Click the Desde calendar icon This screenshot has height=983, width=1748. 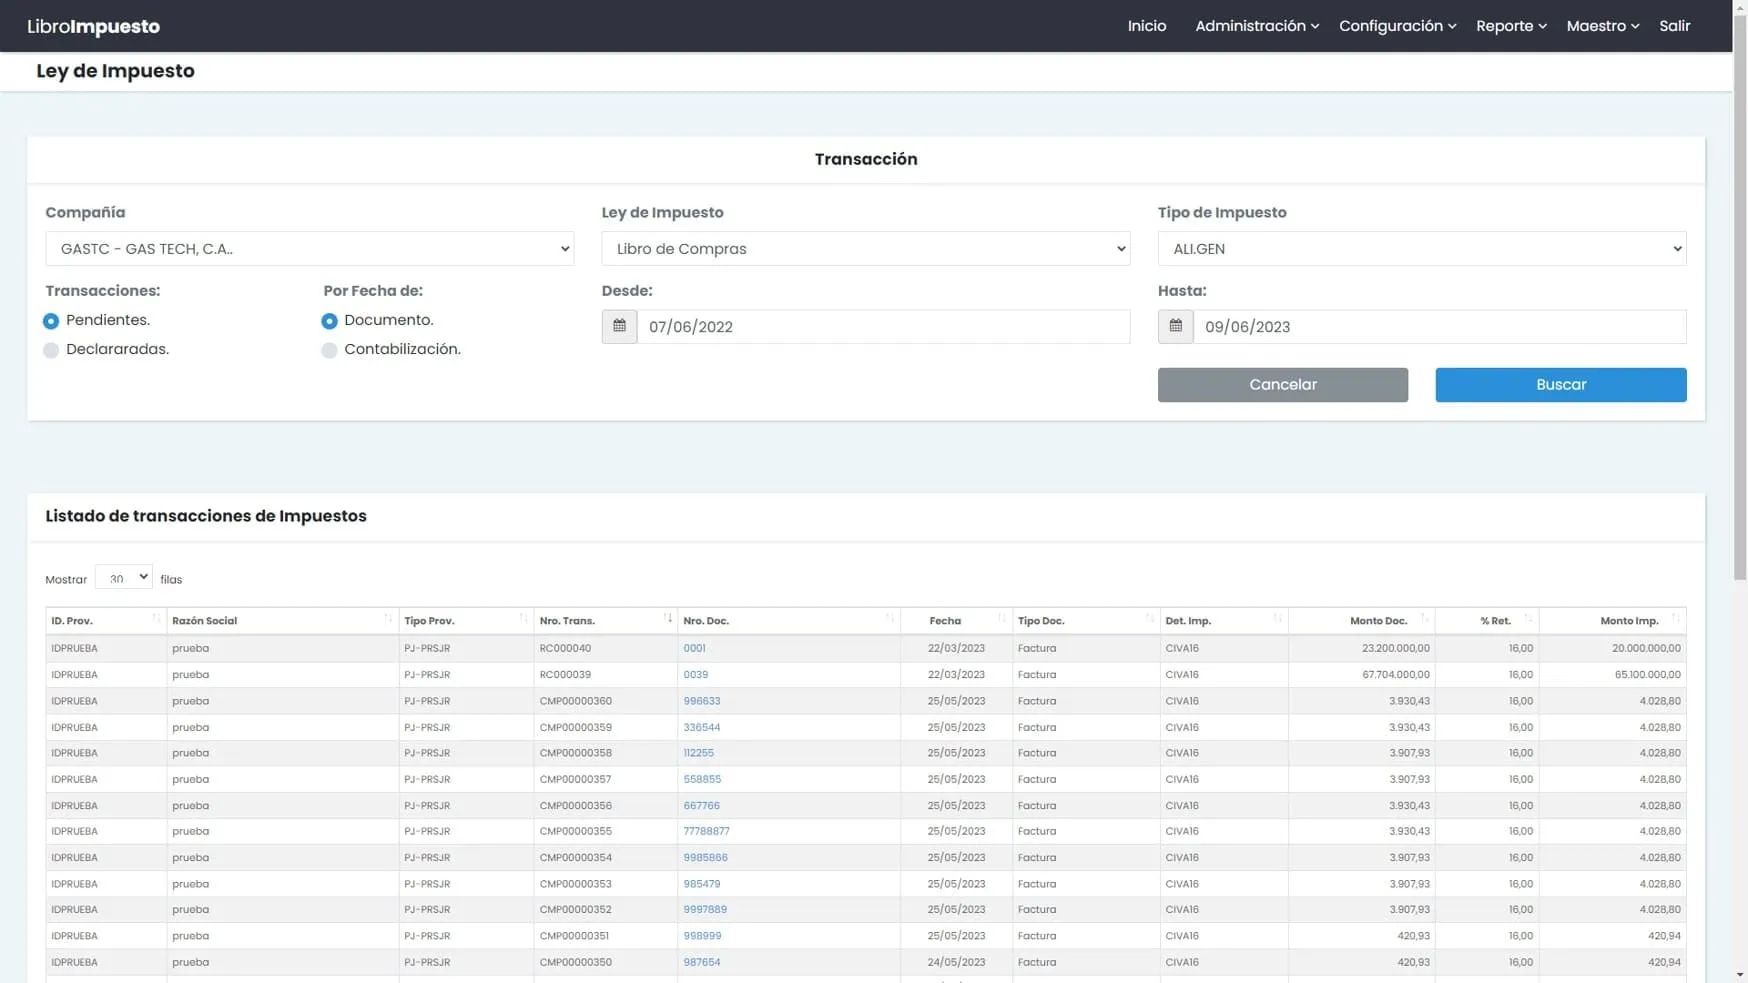(619, 326)
